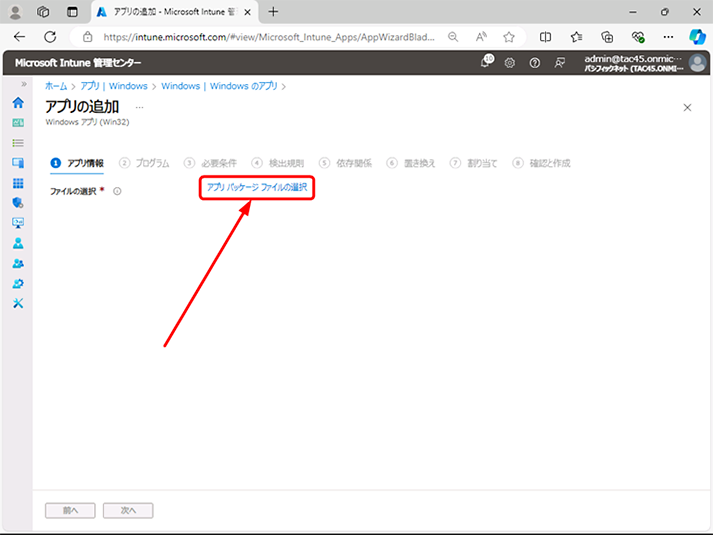Activate read aloud icon
Image resolution: width=713 pixels, height=535 pixels.
pos(481,37)
